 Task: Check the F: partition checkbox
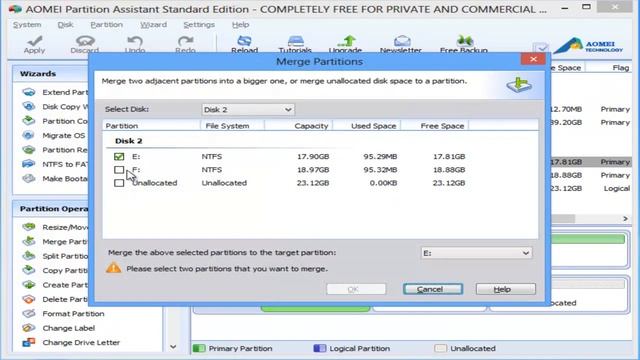tap(119, 169)
